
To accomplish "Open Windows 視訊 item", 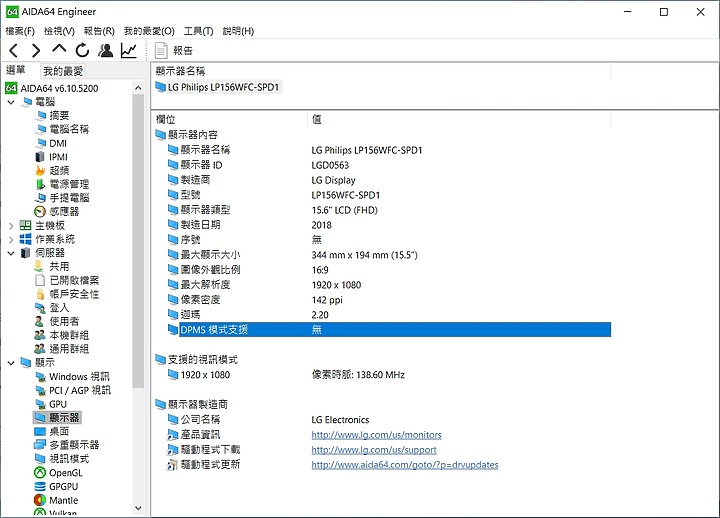I will click(x=73, y=377).
